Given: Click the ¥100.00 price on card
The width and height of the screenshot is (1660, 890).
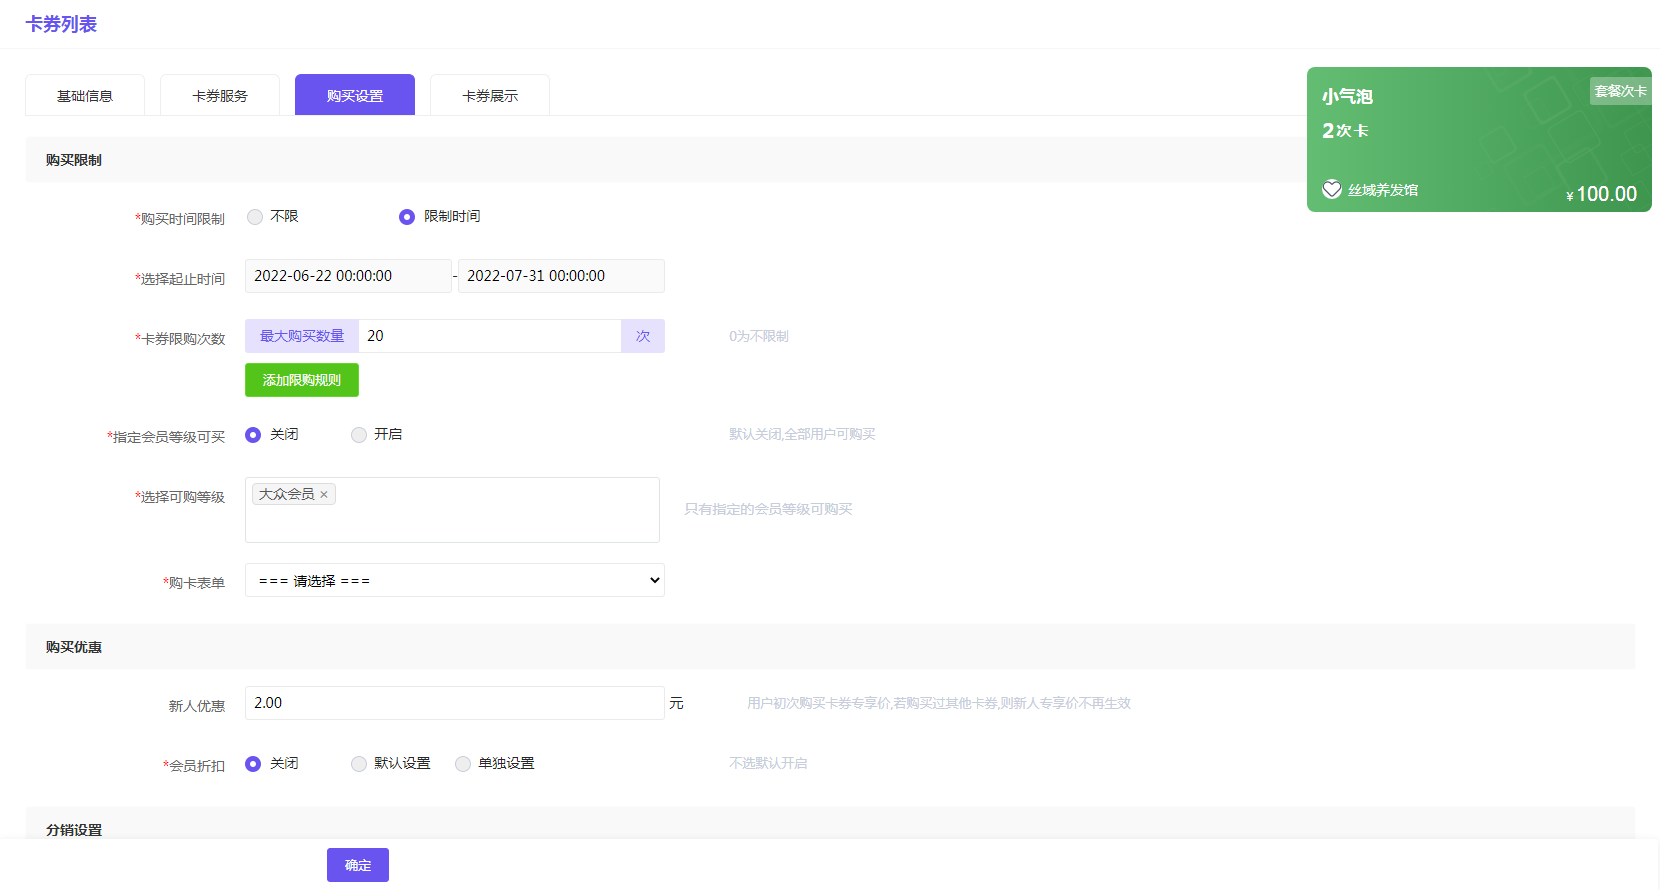Looking at the screenshot, I should coord(1601,194).
